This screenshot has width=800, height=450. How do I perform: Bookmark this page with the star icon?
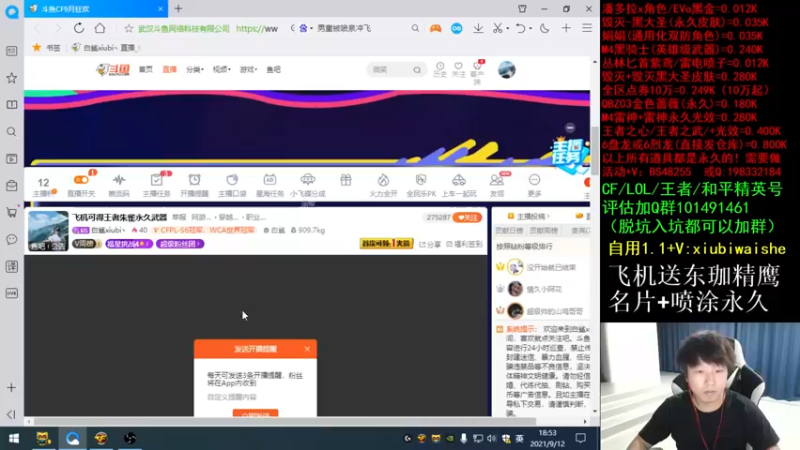tap(129, 29)
